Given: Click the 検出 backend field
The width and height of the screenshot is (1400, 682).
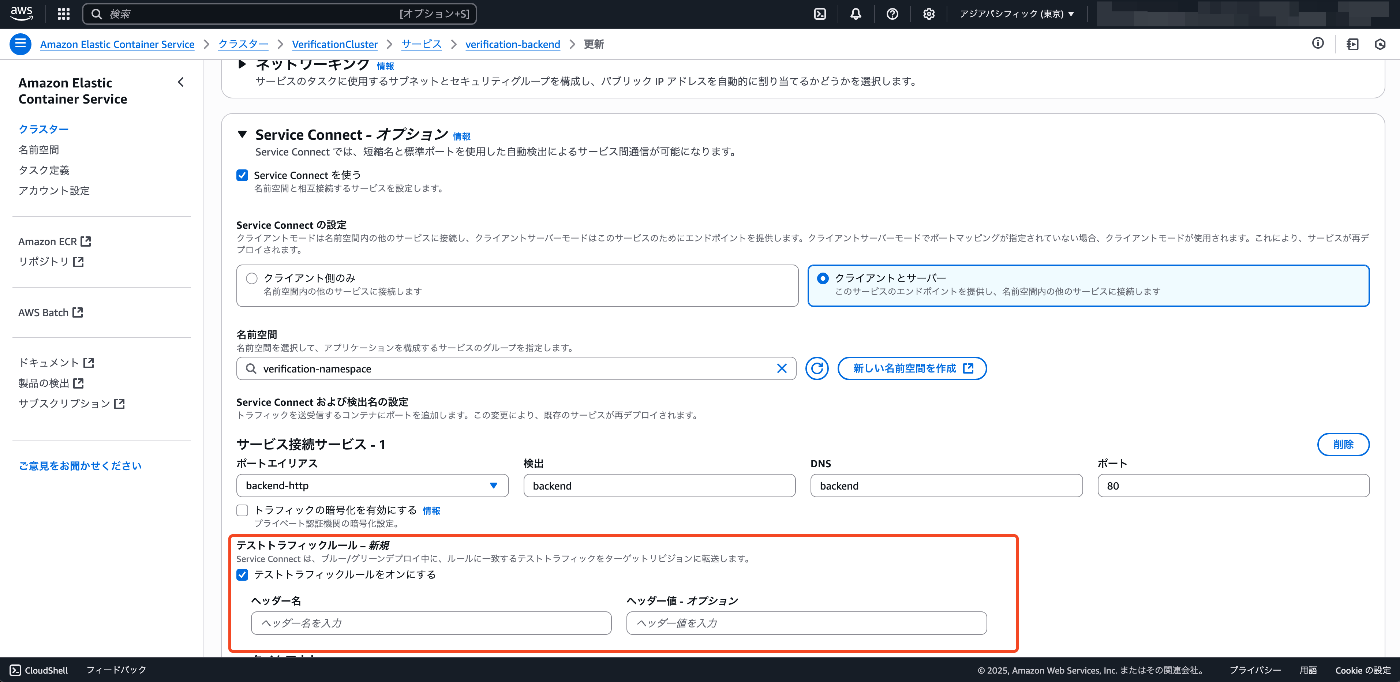Looking at the screenshot, I should [x=659, y=486].
